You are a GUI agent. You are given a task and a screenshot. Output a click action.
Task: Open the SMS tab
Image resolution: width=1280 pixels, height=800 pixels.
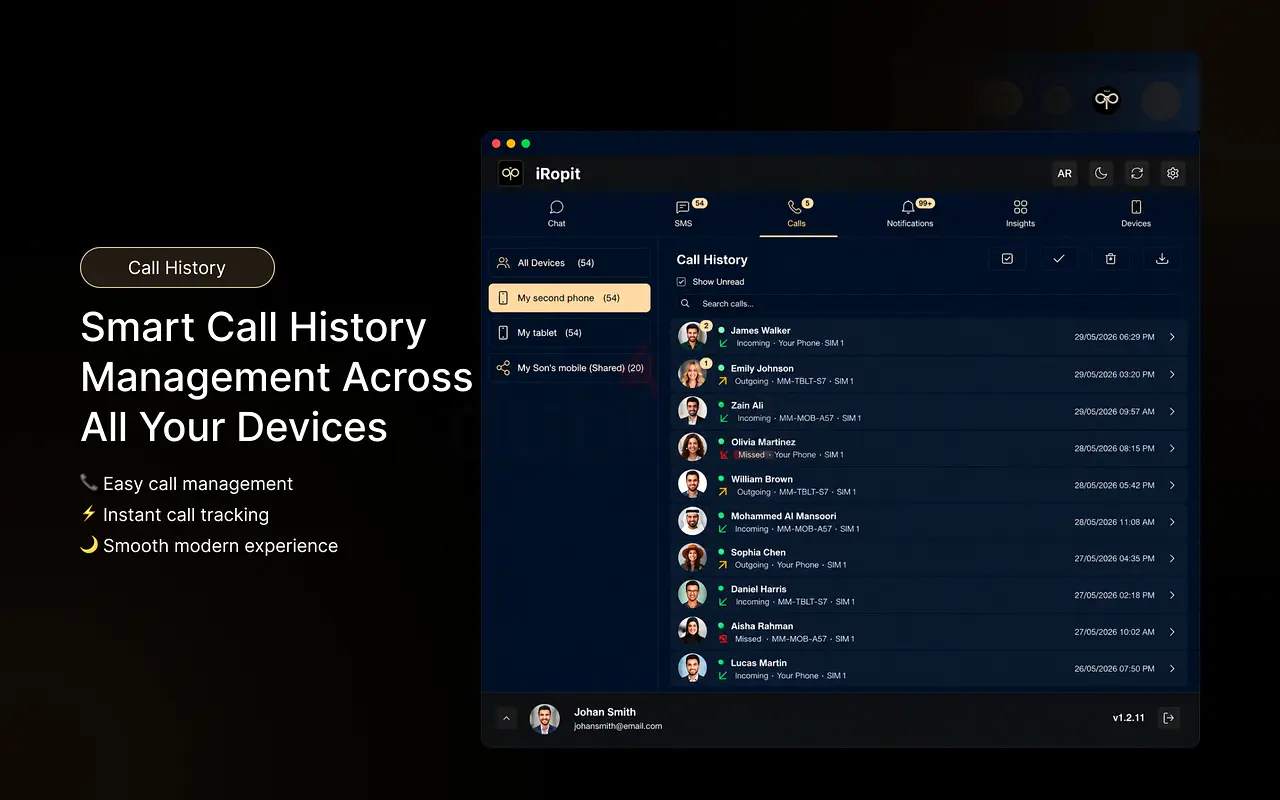(683, 214)
